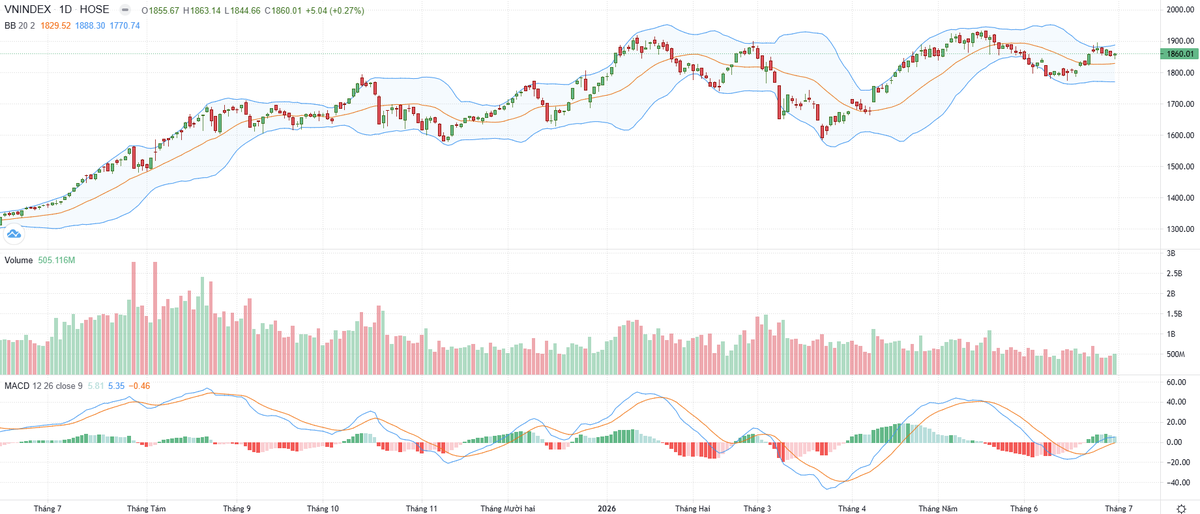
Task: Click the orange BB basis value 1829.52
Action: tap(54, 25)
